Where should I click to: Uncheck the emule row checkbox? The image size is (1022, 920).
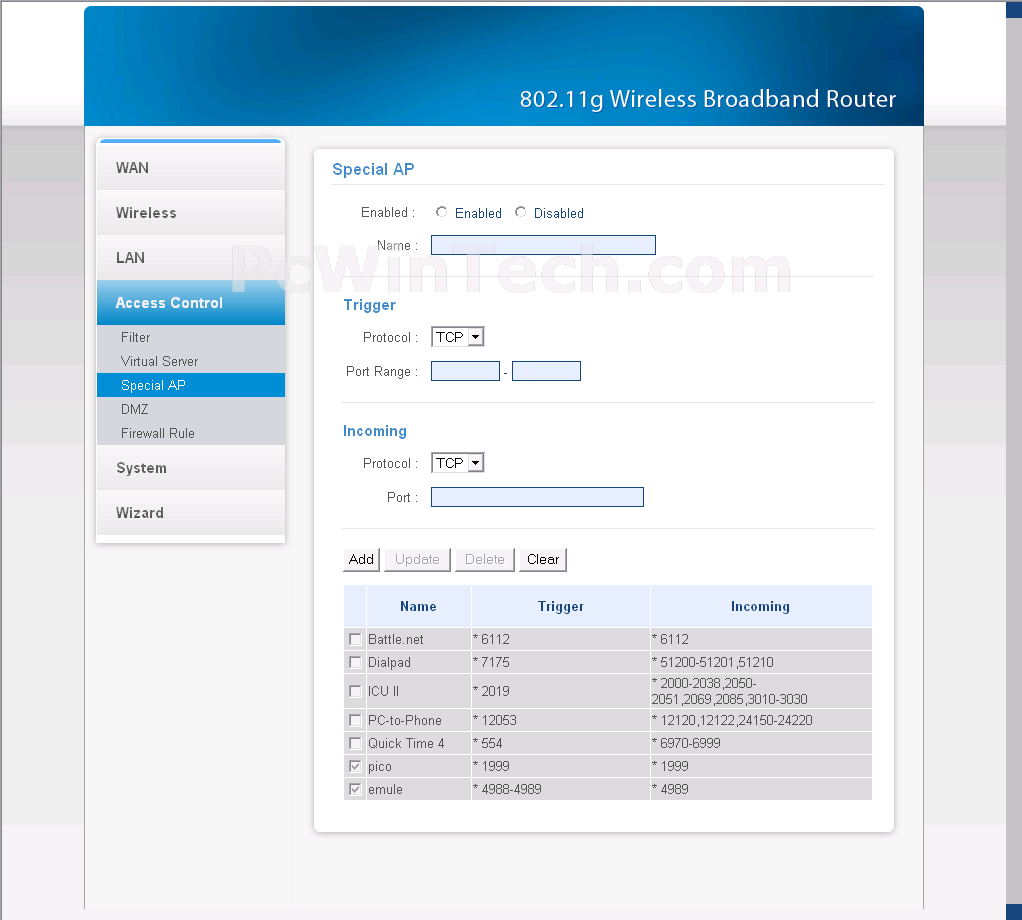(355, 789)
